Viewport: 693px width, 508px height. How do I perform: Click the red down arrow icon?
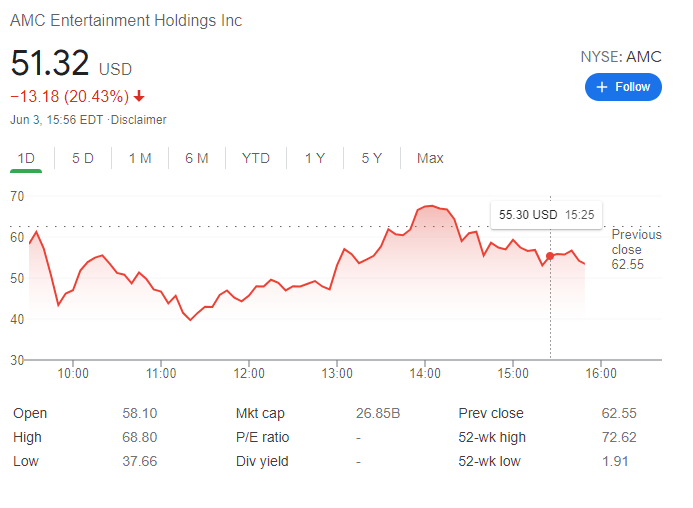click(x=139, y=97)
